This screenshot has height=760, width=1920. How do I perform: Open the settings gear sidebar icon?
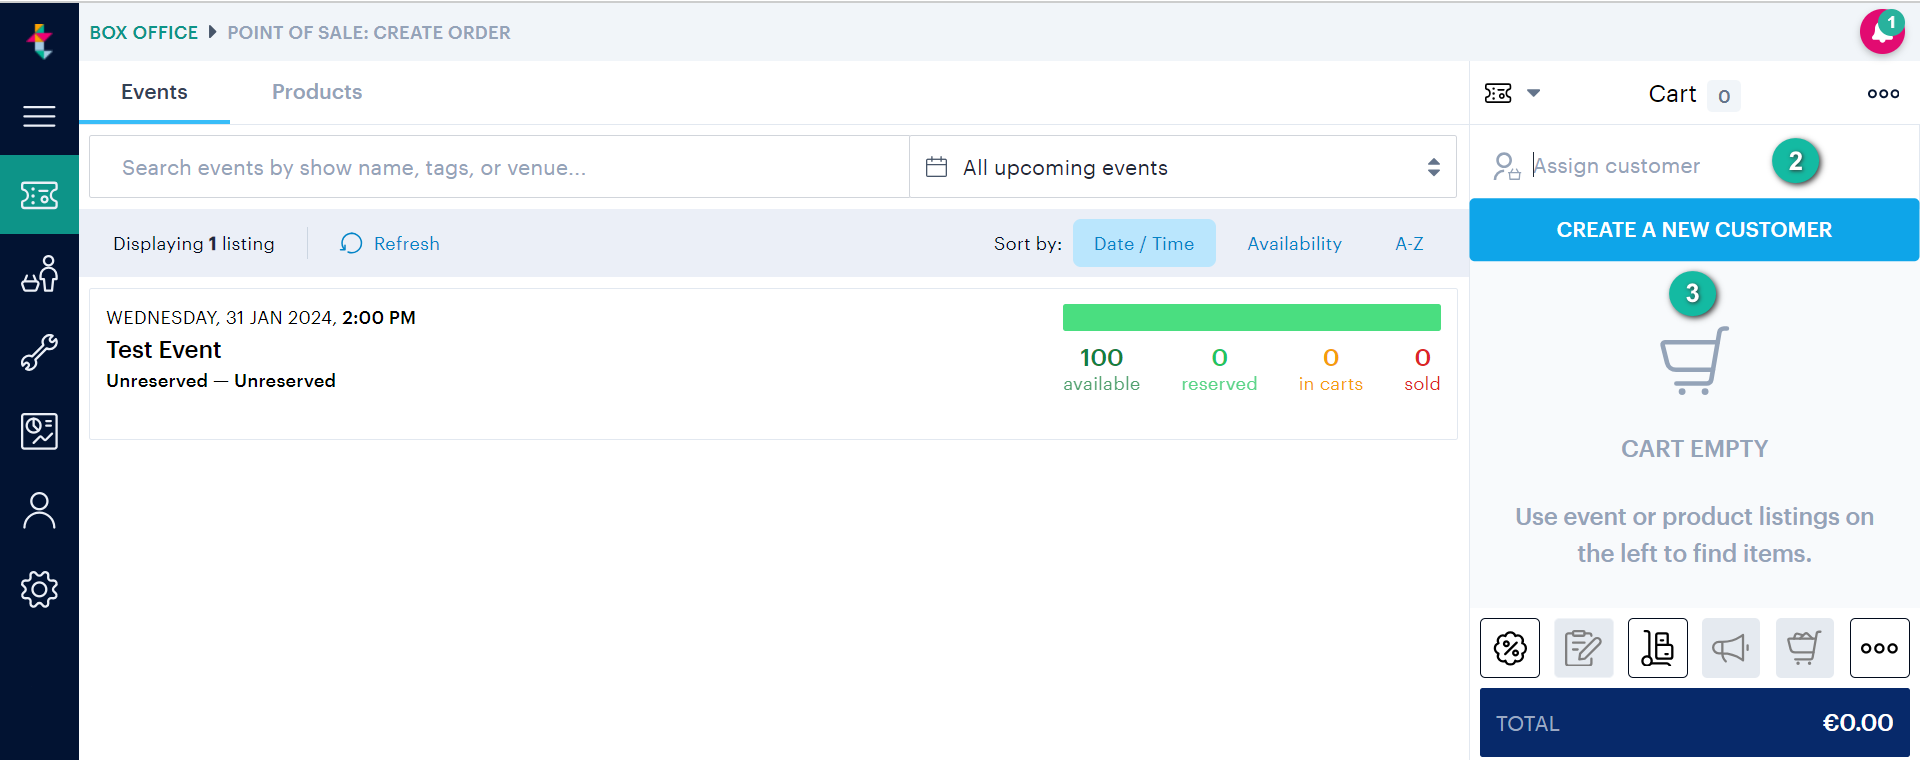tap(39, 589)
